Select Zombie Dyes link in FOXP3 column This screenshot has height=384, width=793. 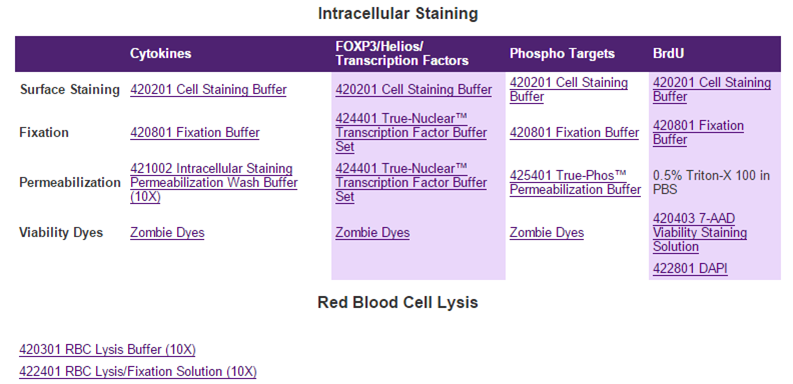(x=372, y=233)
